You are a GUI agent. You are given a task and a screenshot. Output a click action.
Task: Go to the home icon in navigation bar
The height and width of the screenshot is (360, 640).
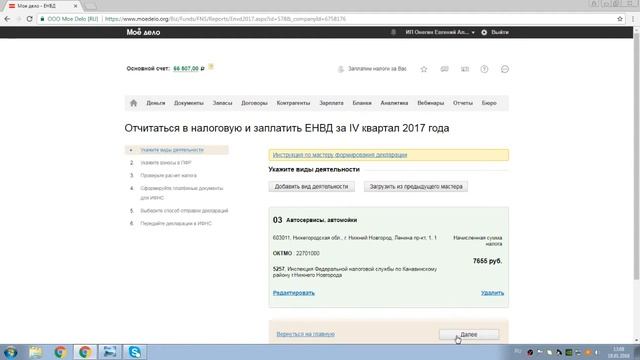tap(133, 103)
